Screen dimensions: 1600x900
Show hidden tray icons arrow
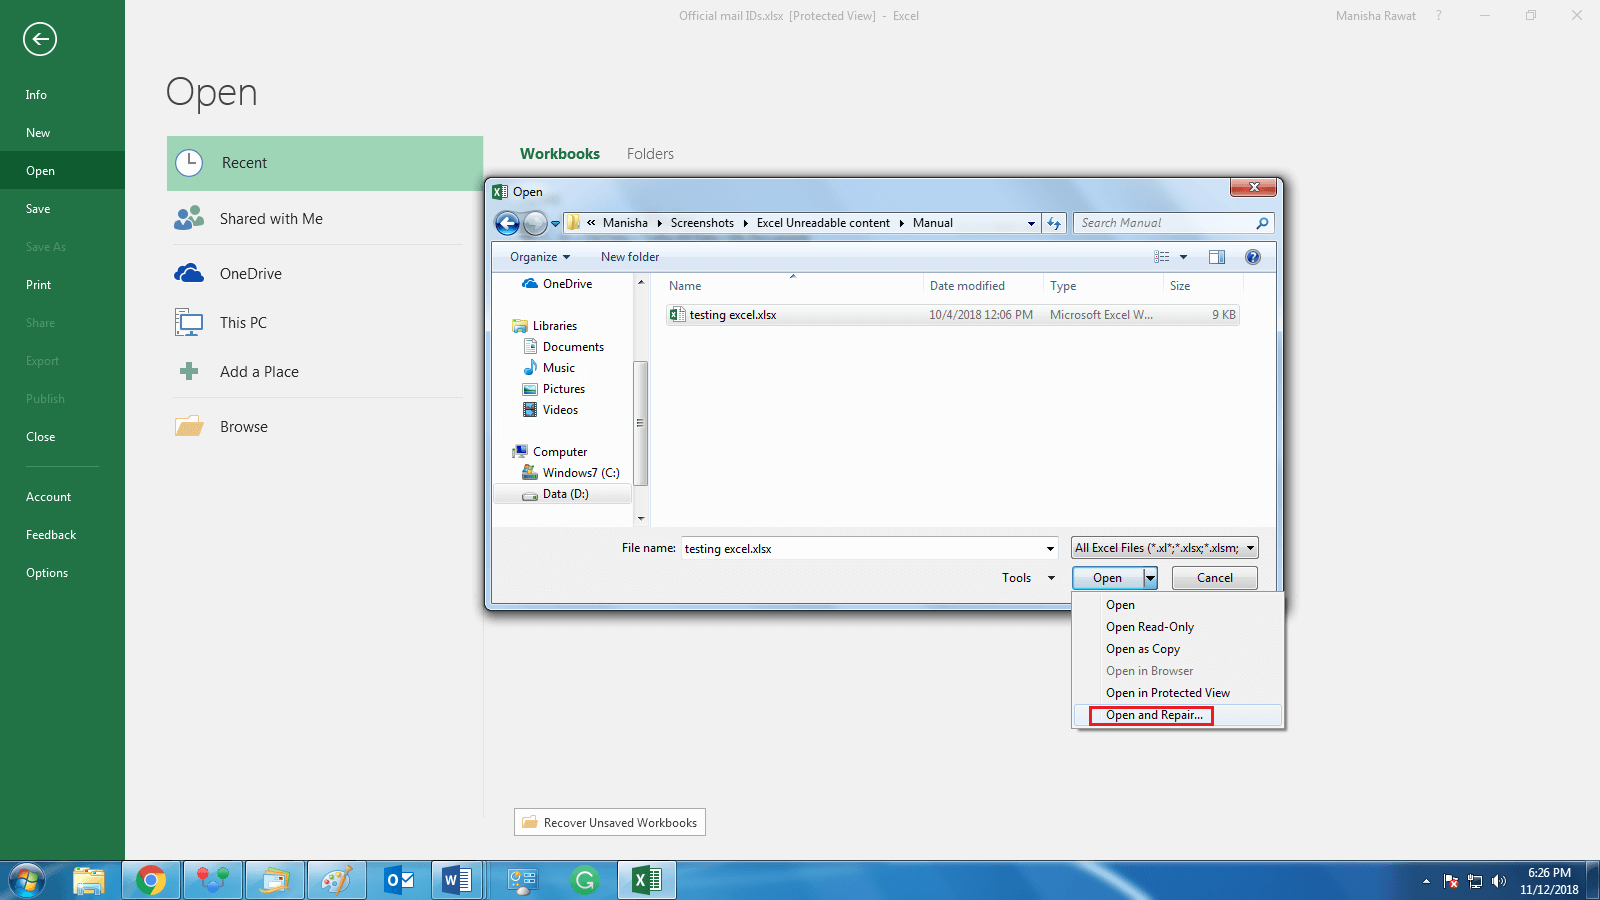point(1426,881)
